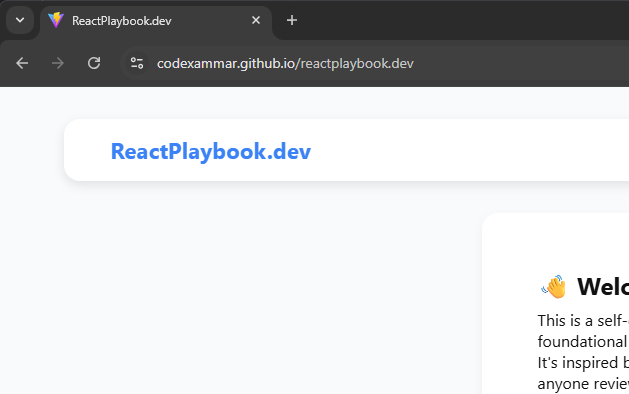Go back to previous page
This screenshot has width=629, height=394.
(22, 63)
